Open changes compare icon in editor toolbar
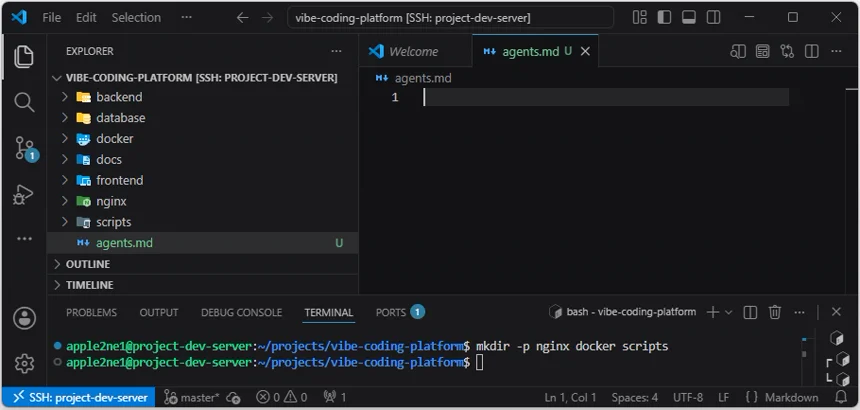The height and width of the screenshot is (410, 860). pyautogui.click(x=787, y=52)
